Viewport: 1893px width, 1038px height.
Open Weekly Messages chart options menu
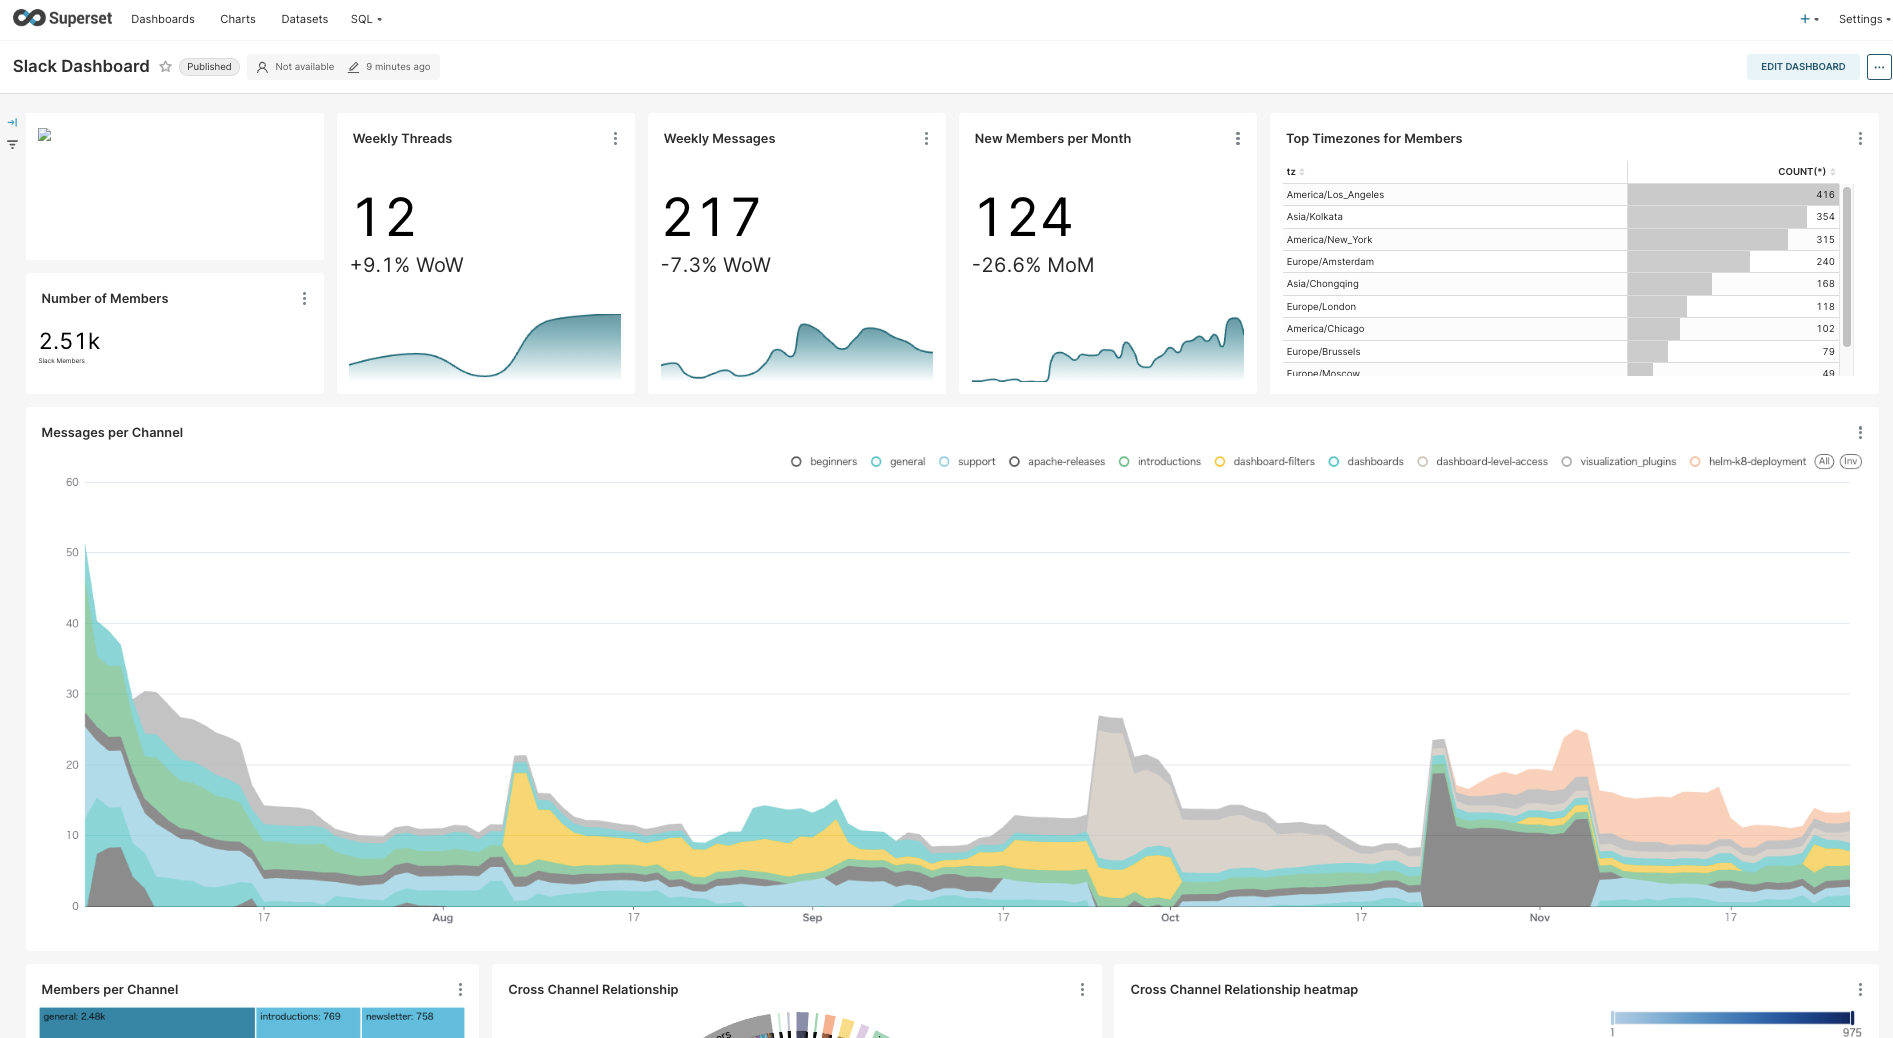coord(926,139)
